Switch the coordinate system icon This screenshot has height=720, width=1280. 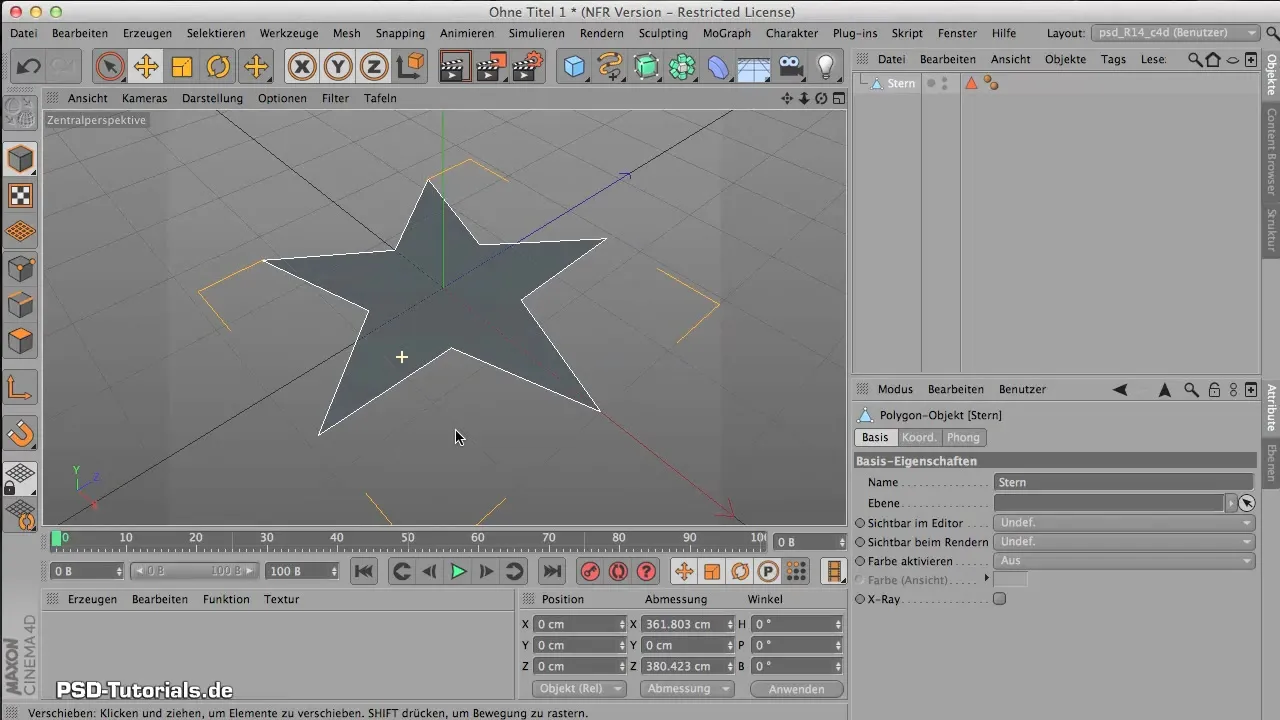[410, 67]
